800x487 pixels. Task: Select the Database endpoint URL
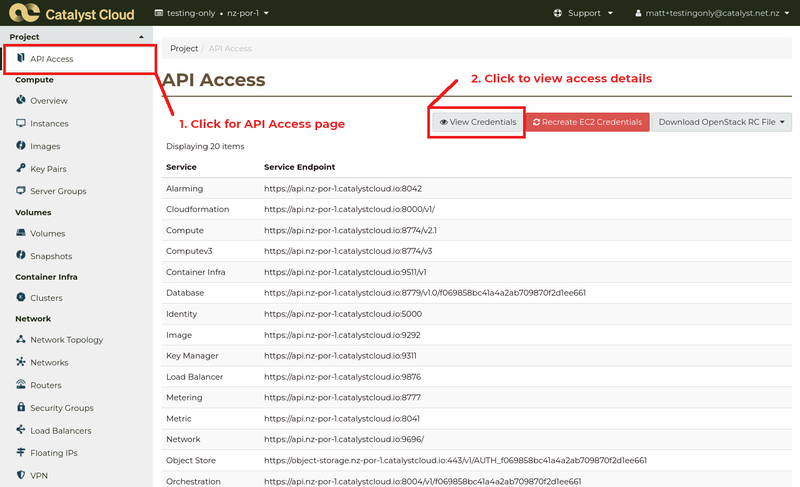(425, 293)
